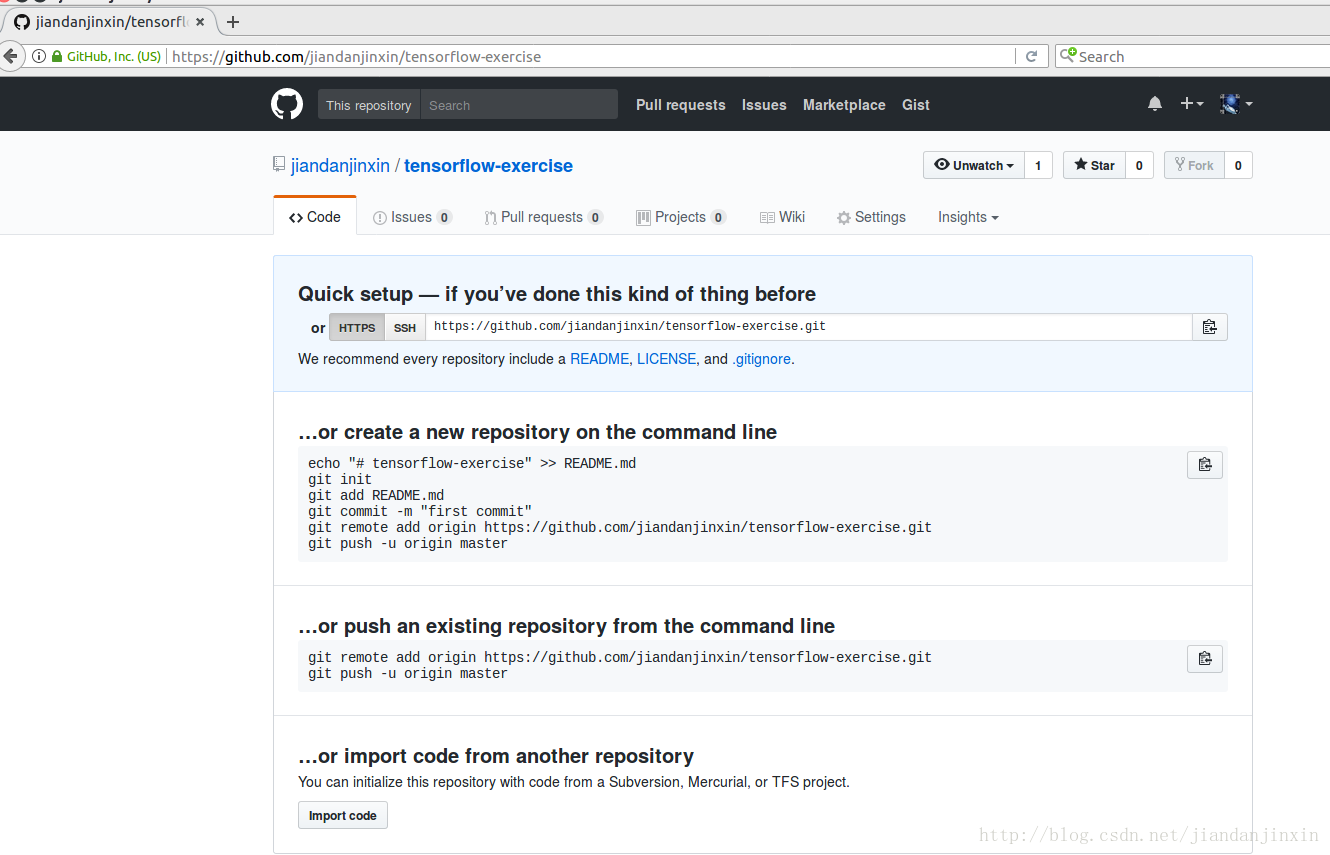Image resolution: width=1330 pixels, height=855 pixels.
Task: Click the site info icon in address bar
Action: click(x=39, y=57)
